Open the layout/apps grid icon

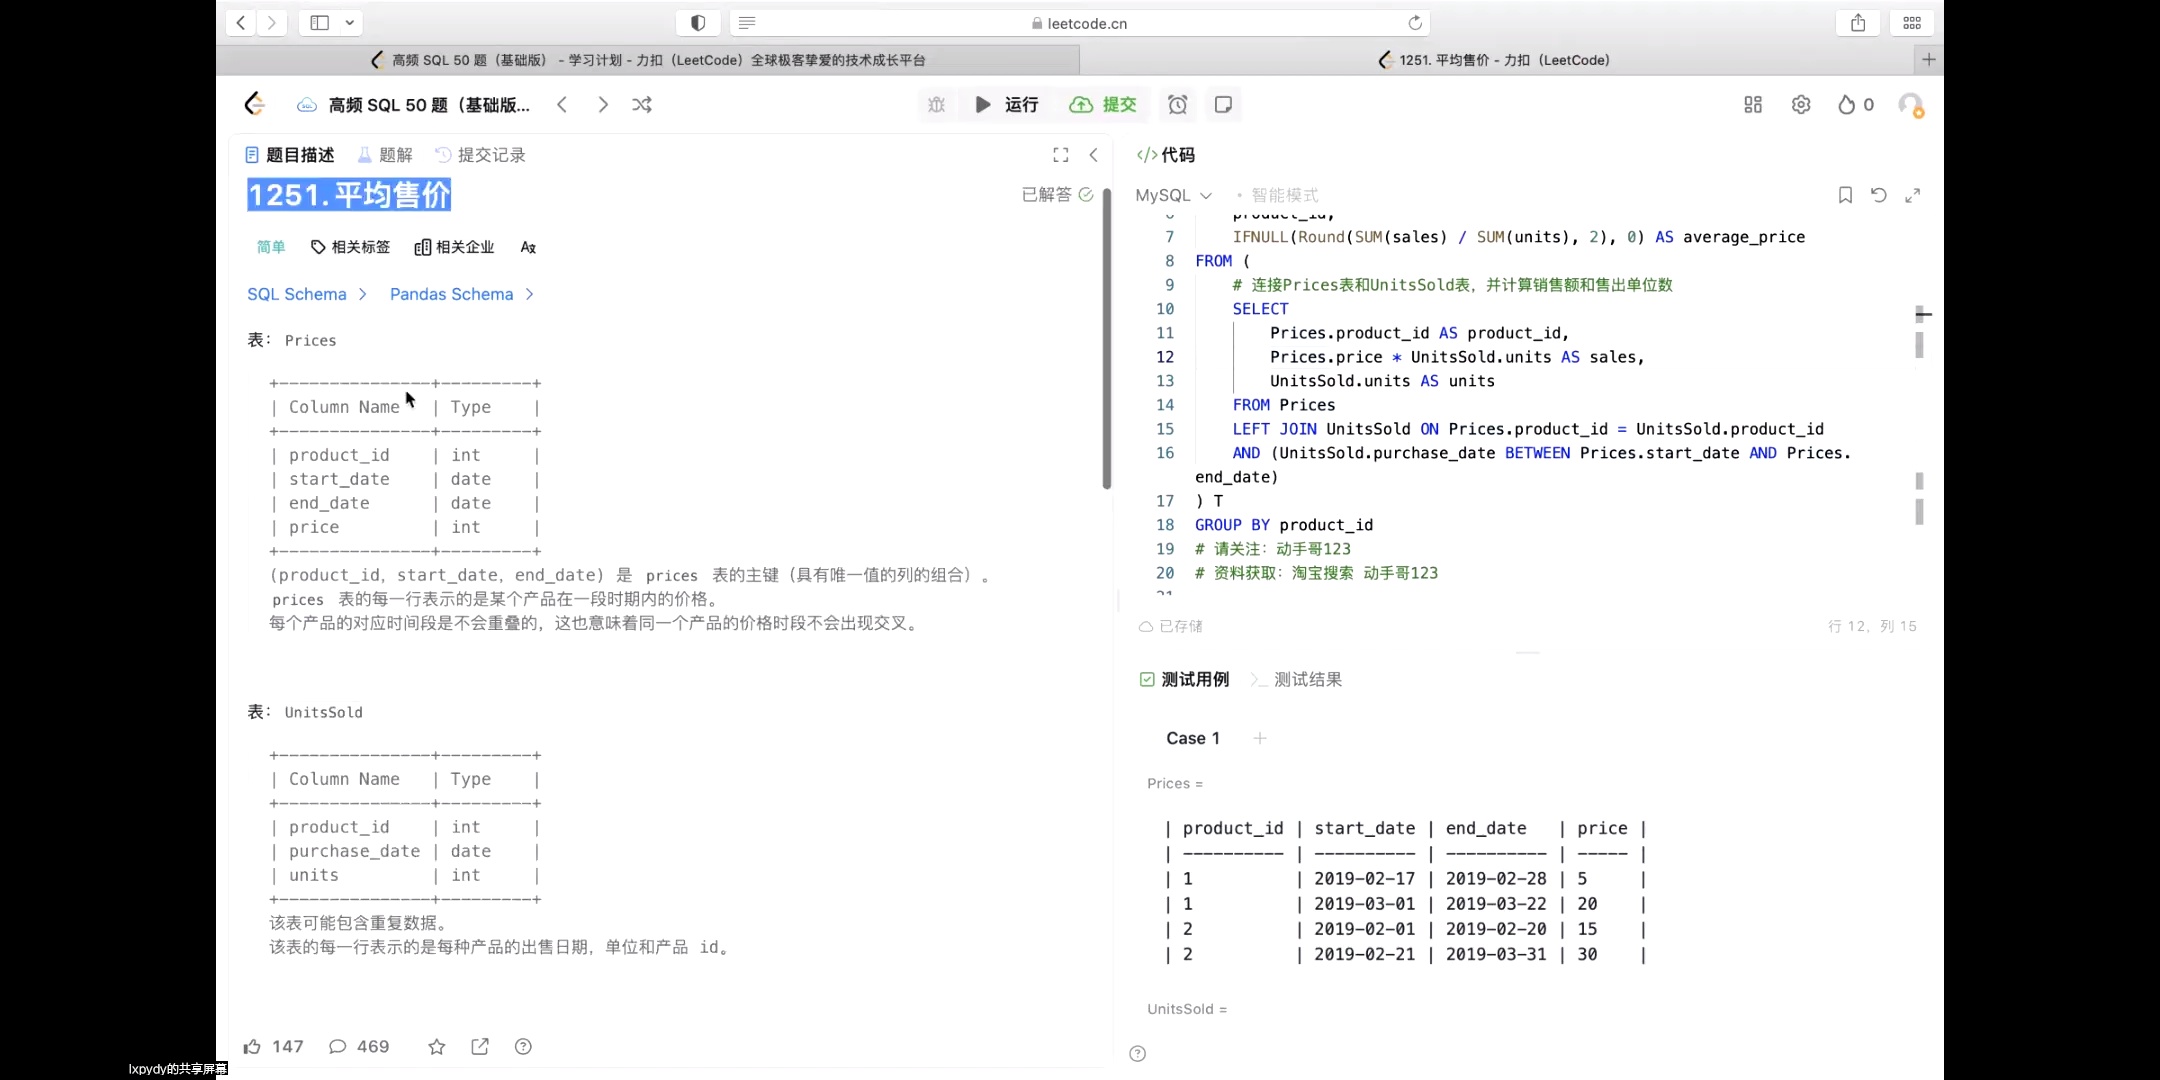pyautogui.click(x=1753, y=104)
